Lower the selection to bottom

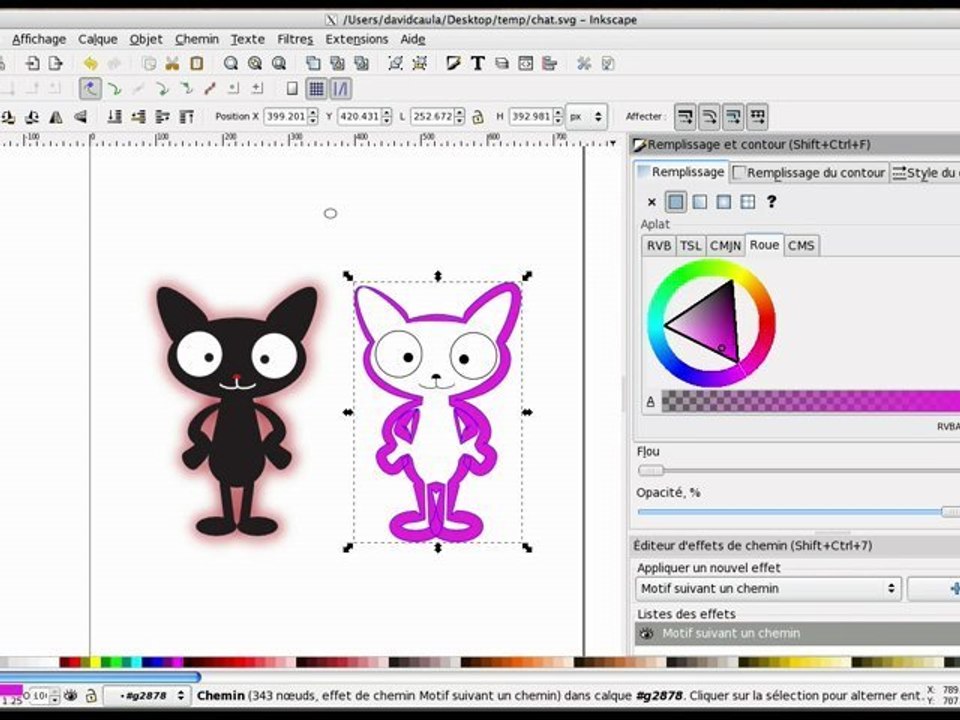coord(114,116)
